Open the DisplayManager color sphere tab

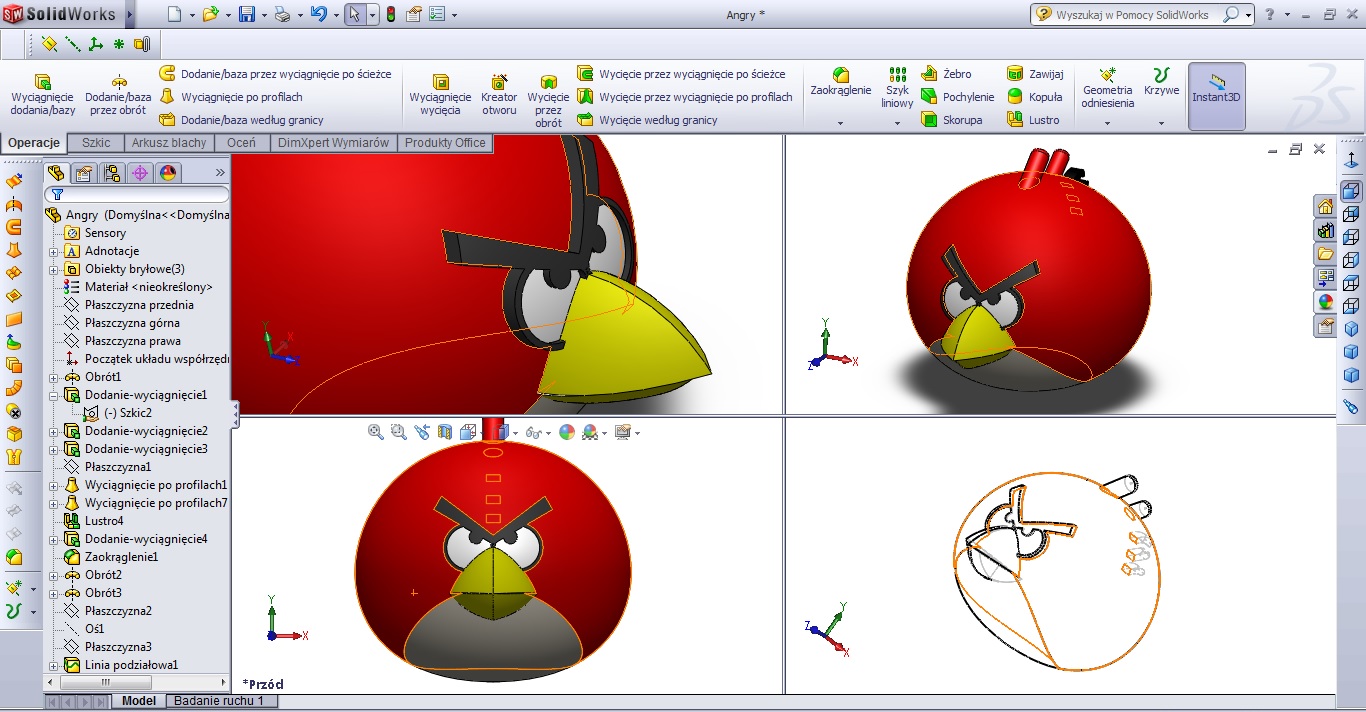[167, 173]
